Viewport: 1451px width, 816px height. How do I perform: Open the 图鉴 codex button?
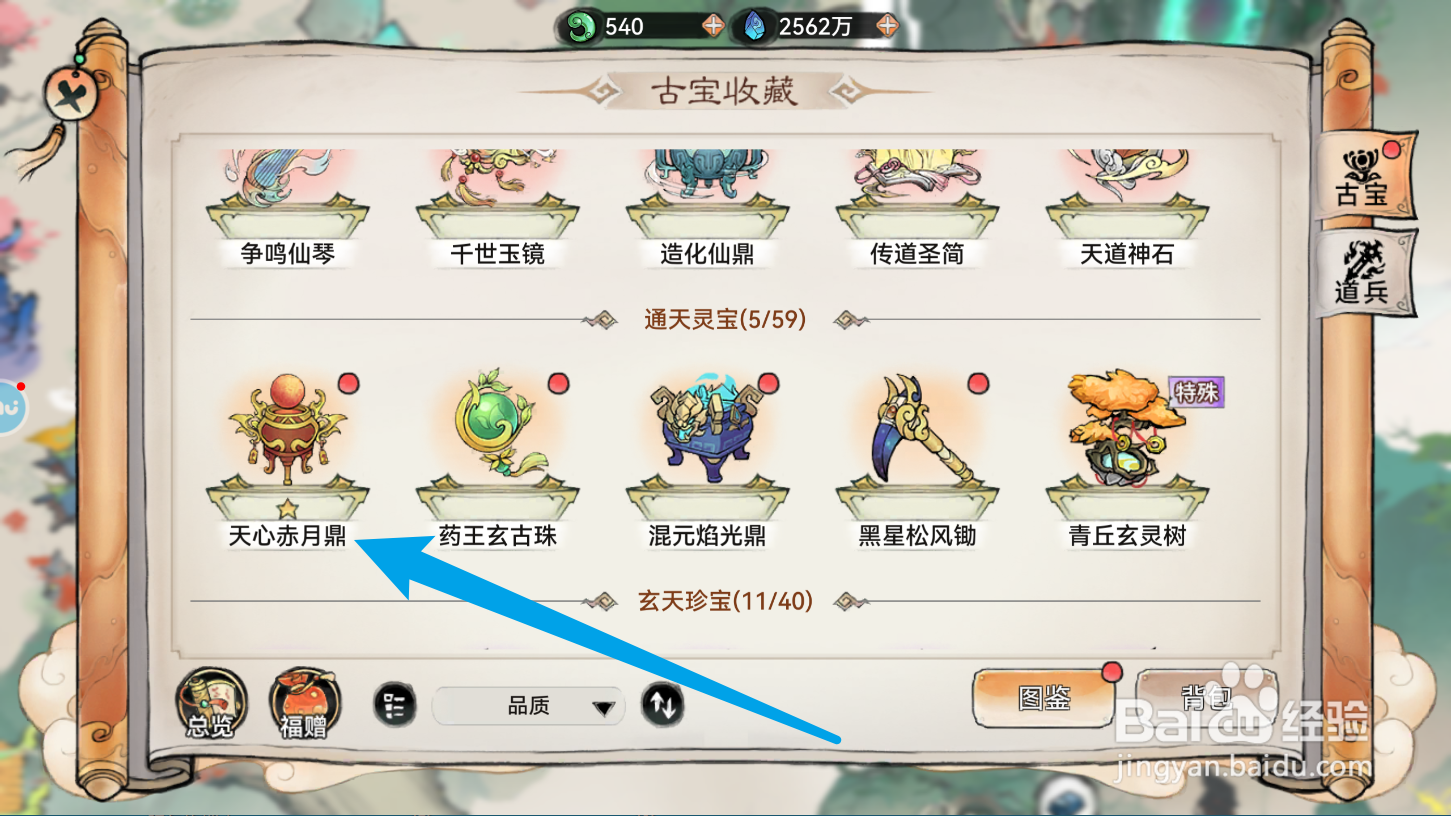(1045, 698)
